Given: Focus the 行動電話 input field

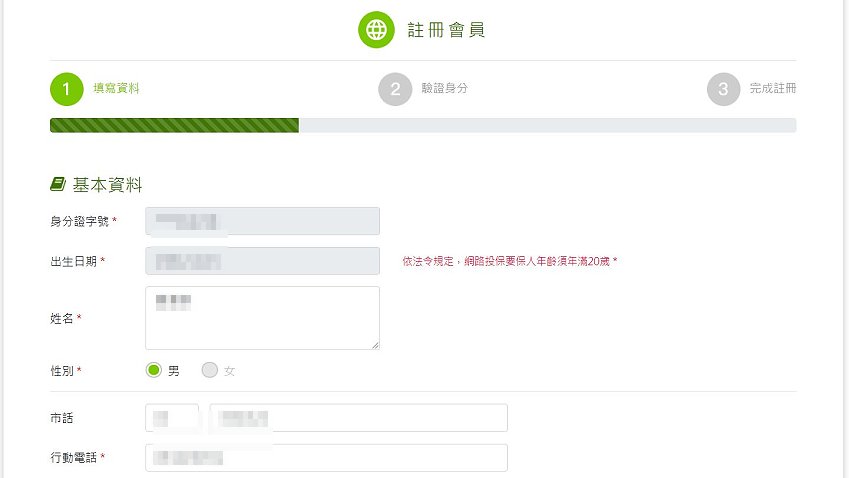Looking at the screenshot, I should pos(326,457).
